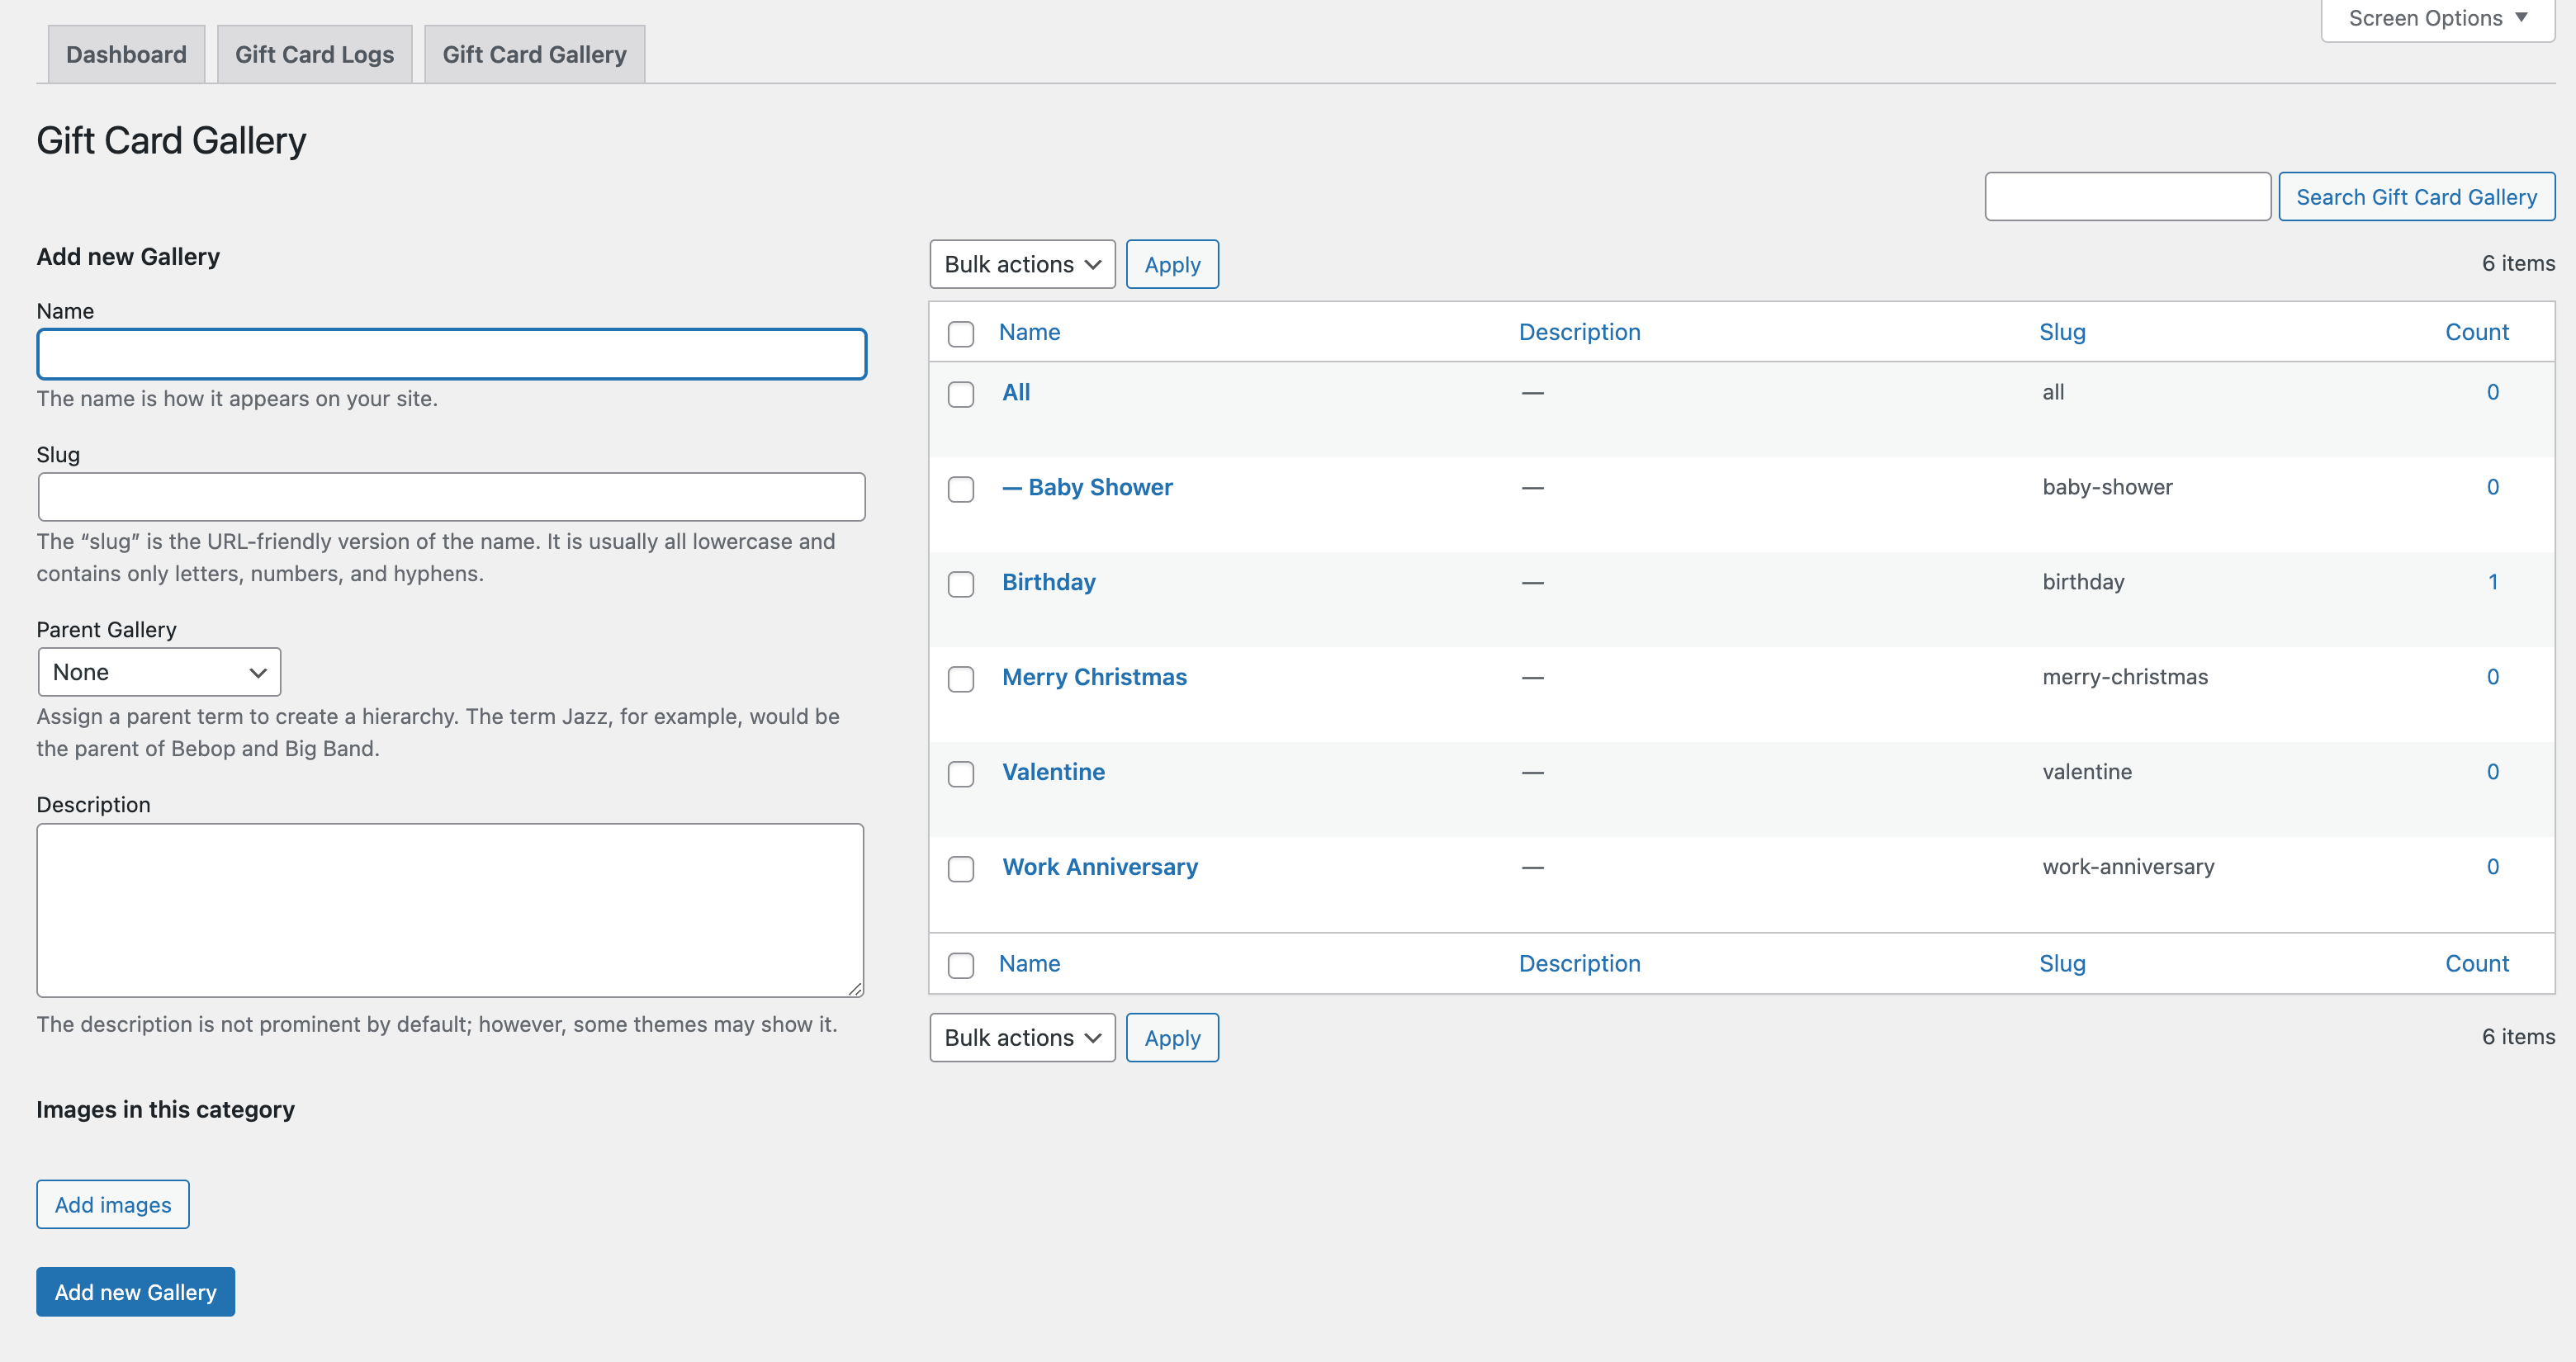Viewport: 2576px width, 1362px height.
Task: Click the Apply button for bulk actions
Action: coord(1171,264)
